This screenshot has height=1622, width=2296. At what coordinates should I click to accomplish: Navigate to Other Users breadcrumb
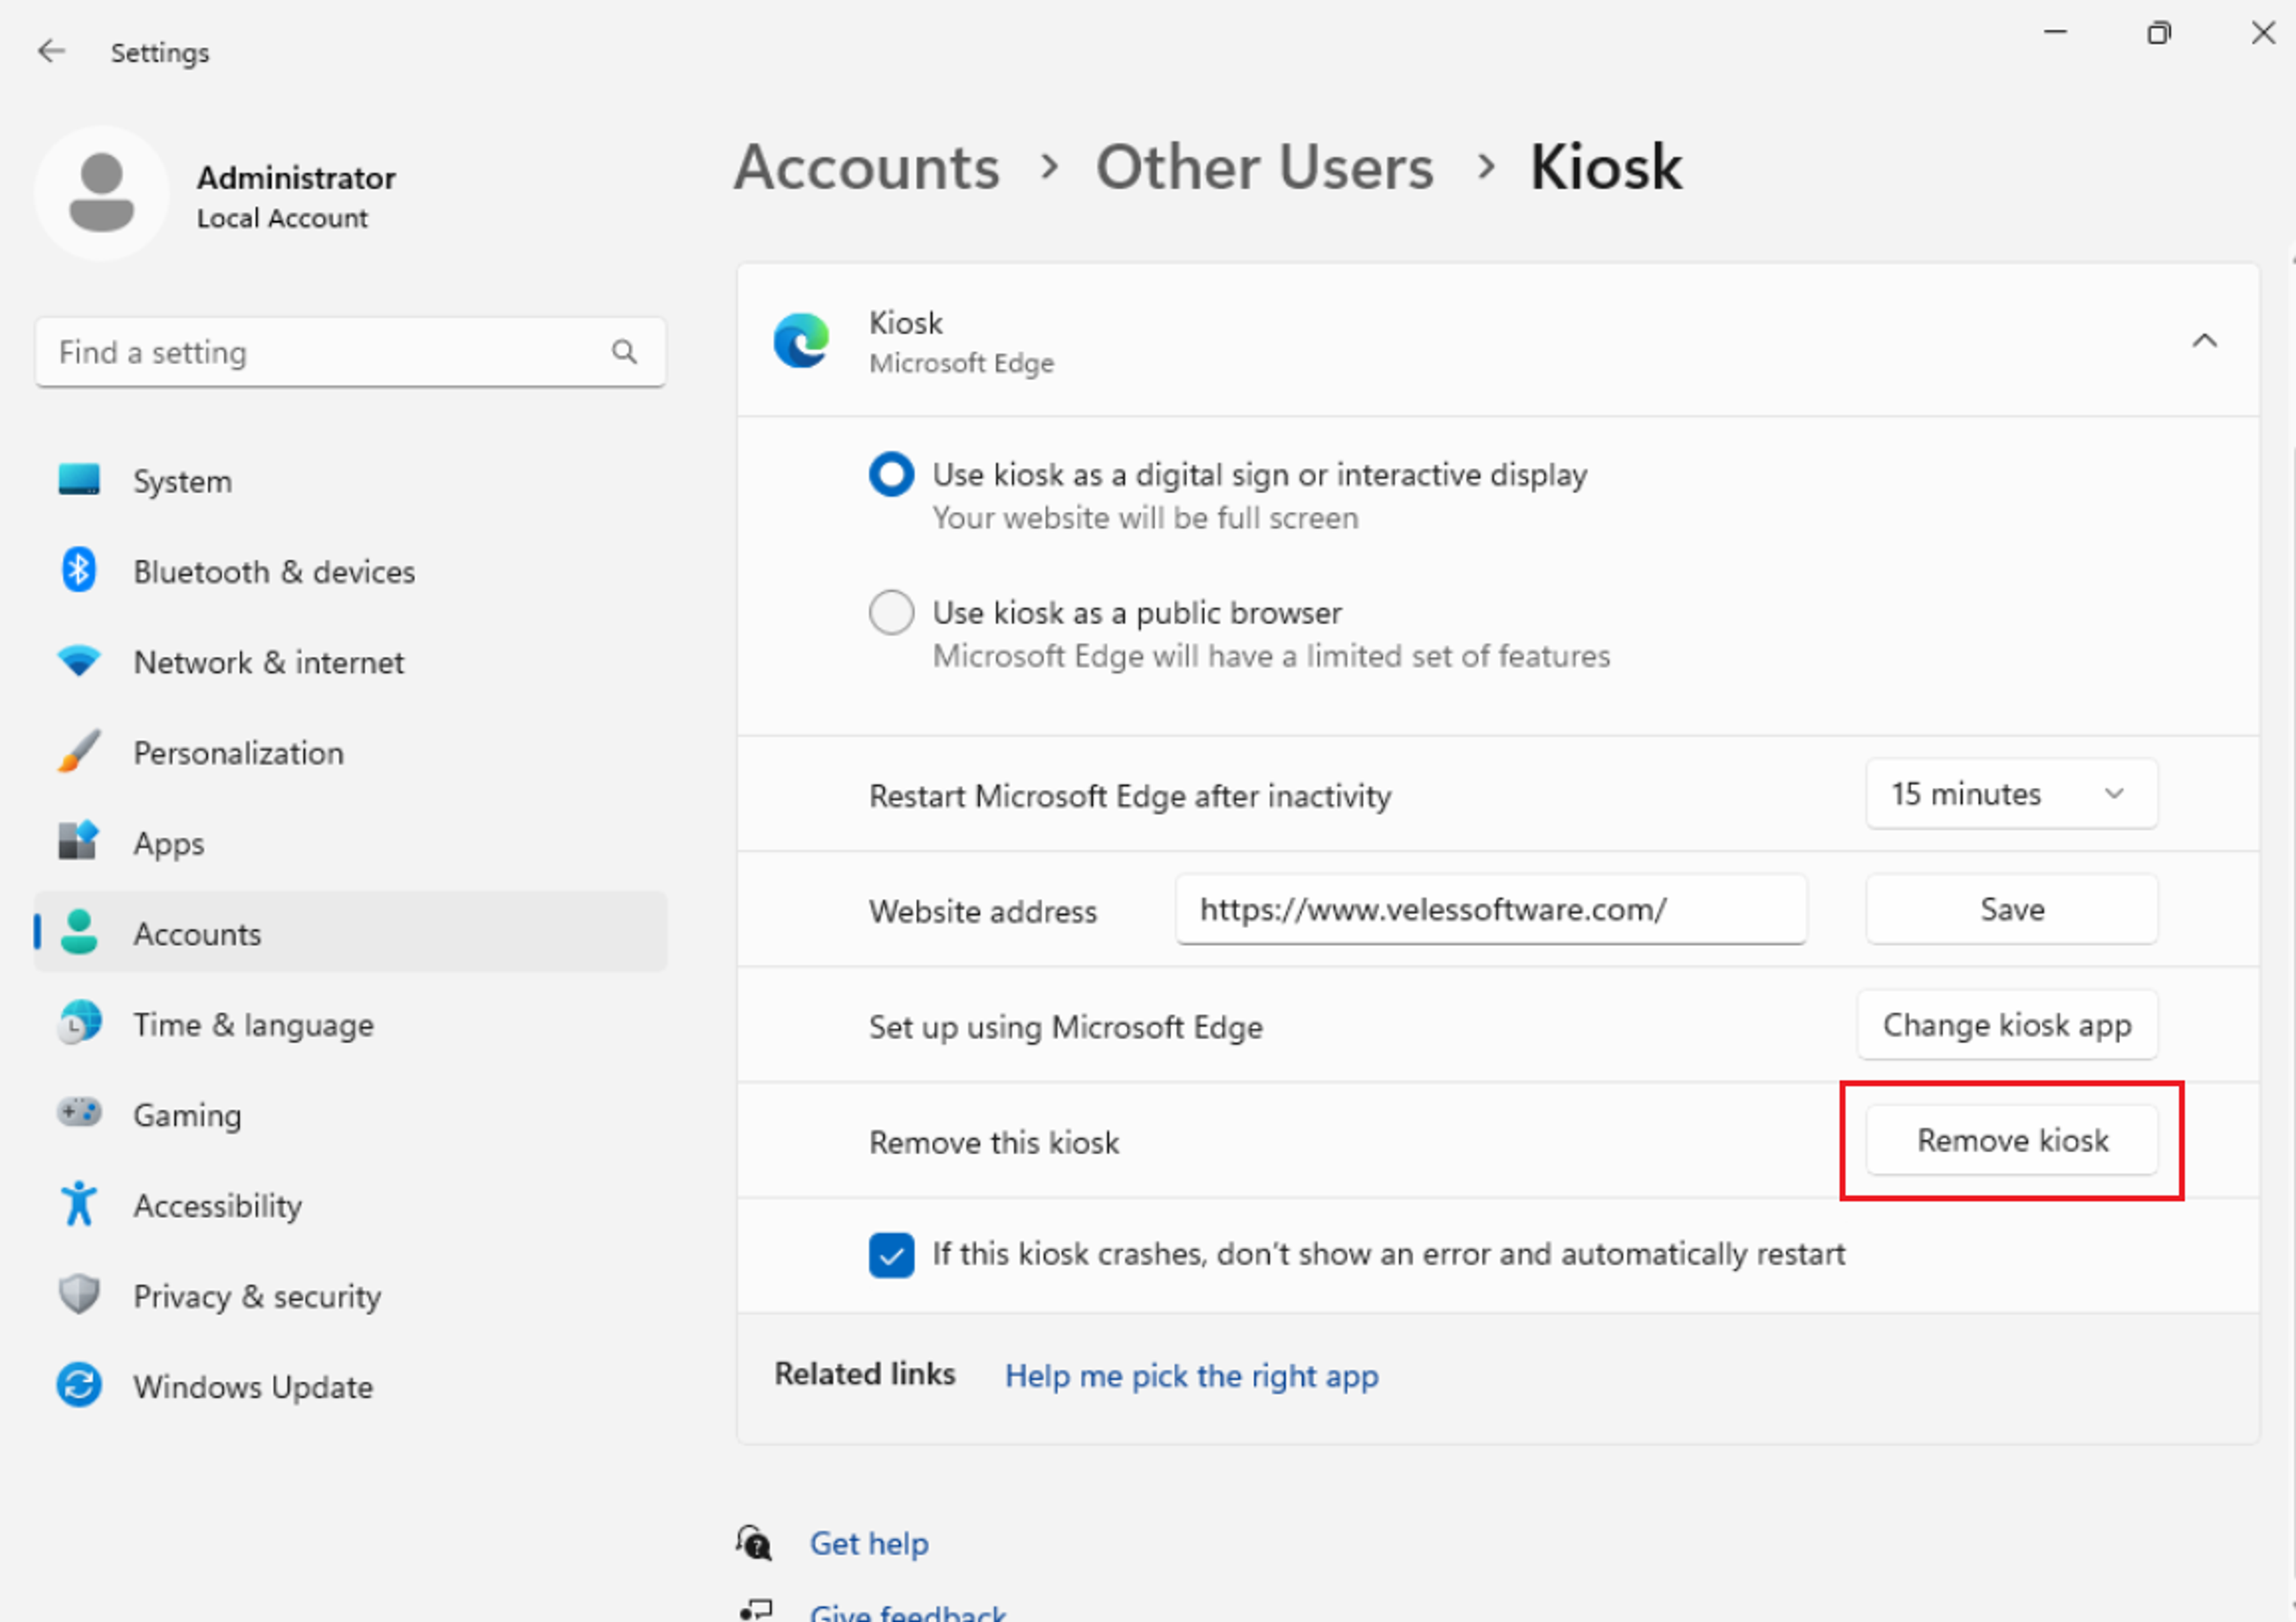tap(1264, 166)
